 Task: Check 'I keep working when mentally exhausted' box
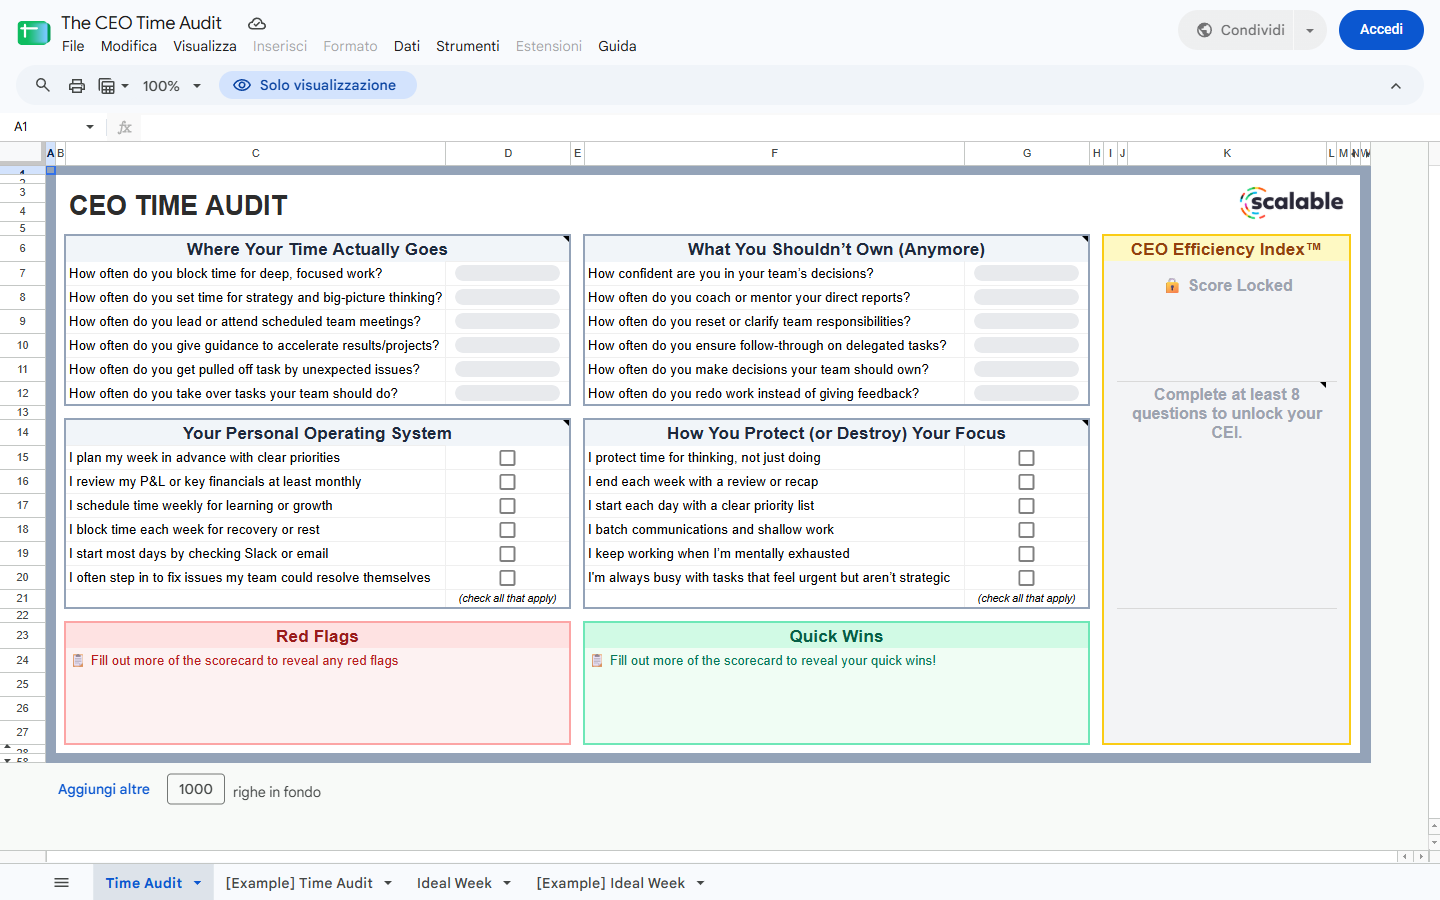(1026, 554)
